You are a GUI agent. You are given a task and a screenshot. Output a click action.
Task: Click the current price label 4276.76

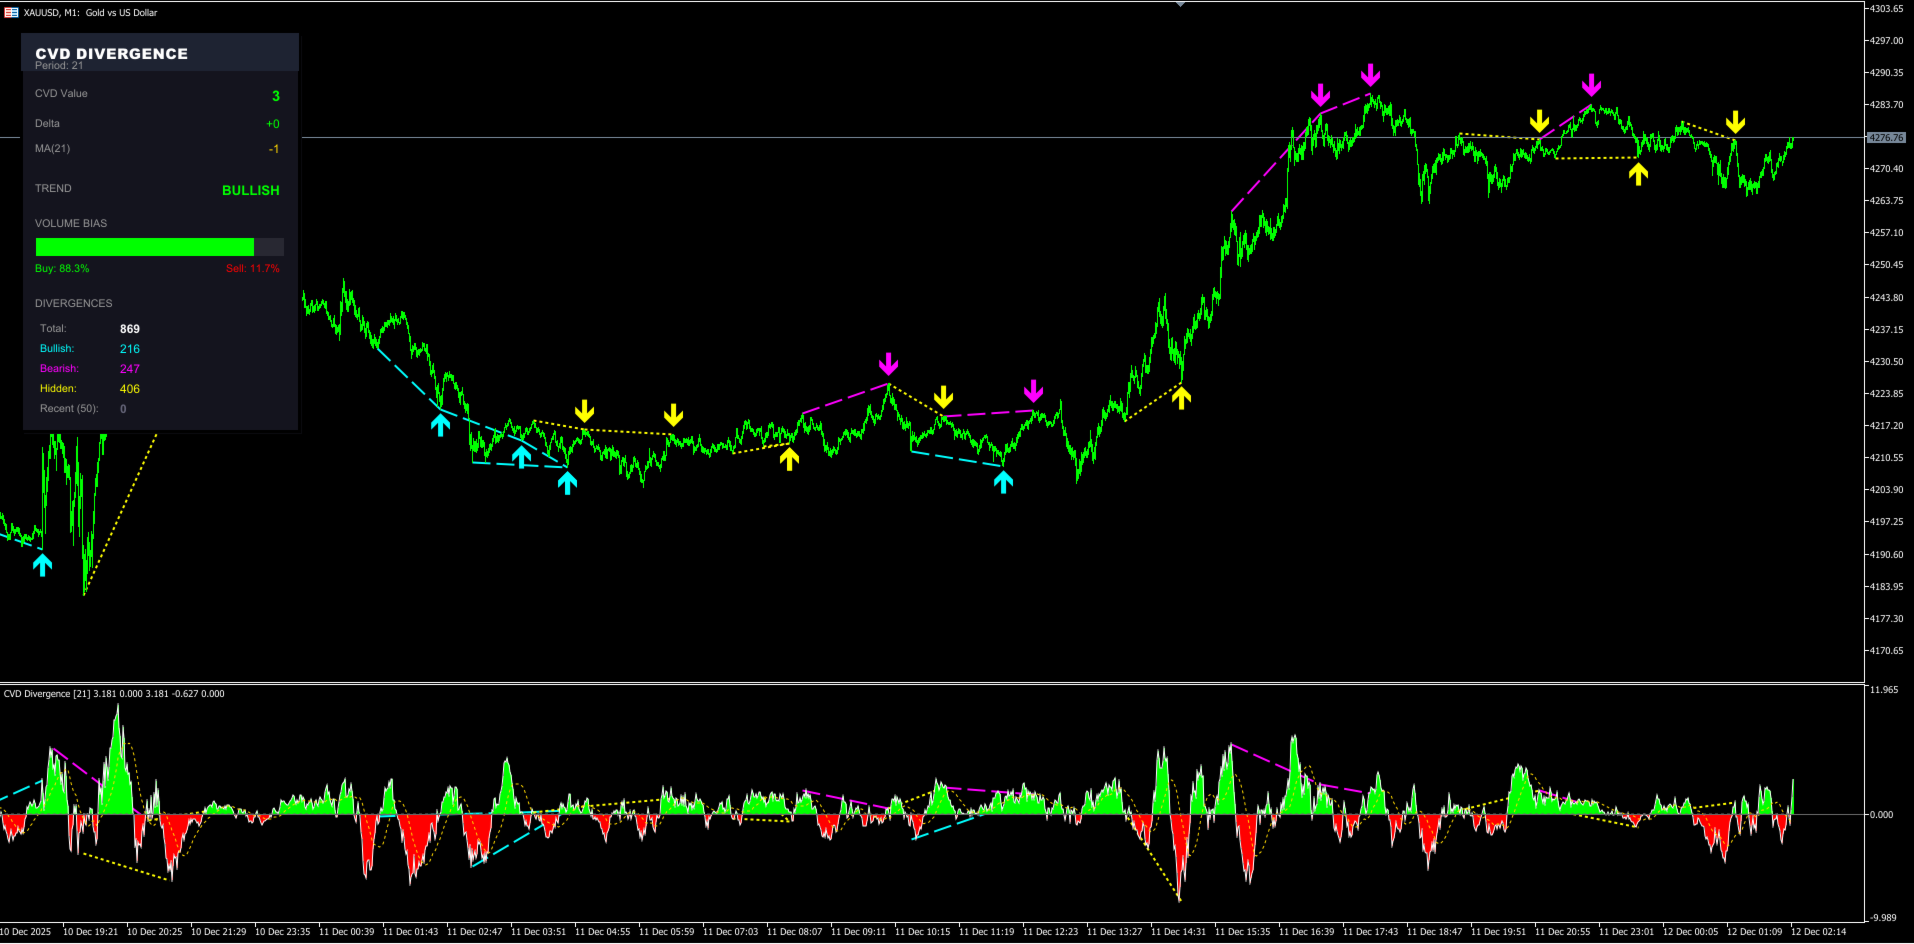coord(1886,138)
